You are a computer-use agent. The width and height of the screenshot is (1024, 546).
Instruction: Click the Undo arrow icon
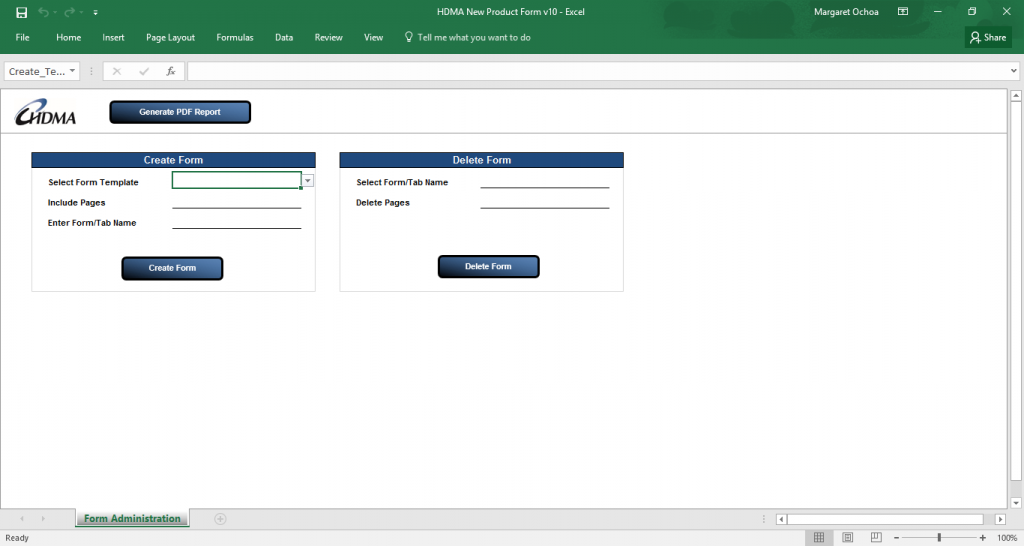(44, 12)
